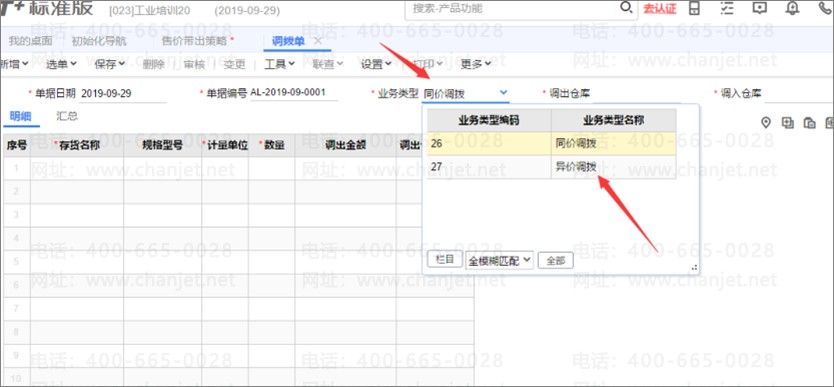
Task: Select 同价调拨 row in popup list
Action: click(x=552, y=143)
